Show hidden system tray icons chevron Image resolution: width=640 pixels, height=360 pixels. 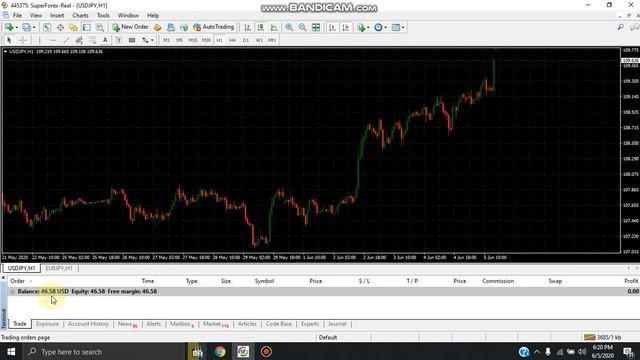coord(537,352)
